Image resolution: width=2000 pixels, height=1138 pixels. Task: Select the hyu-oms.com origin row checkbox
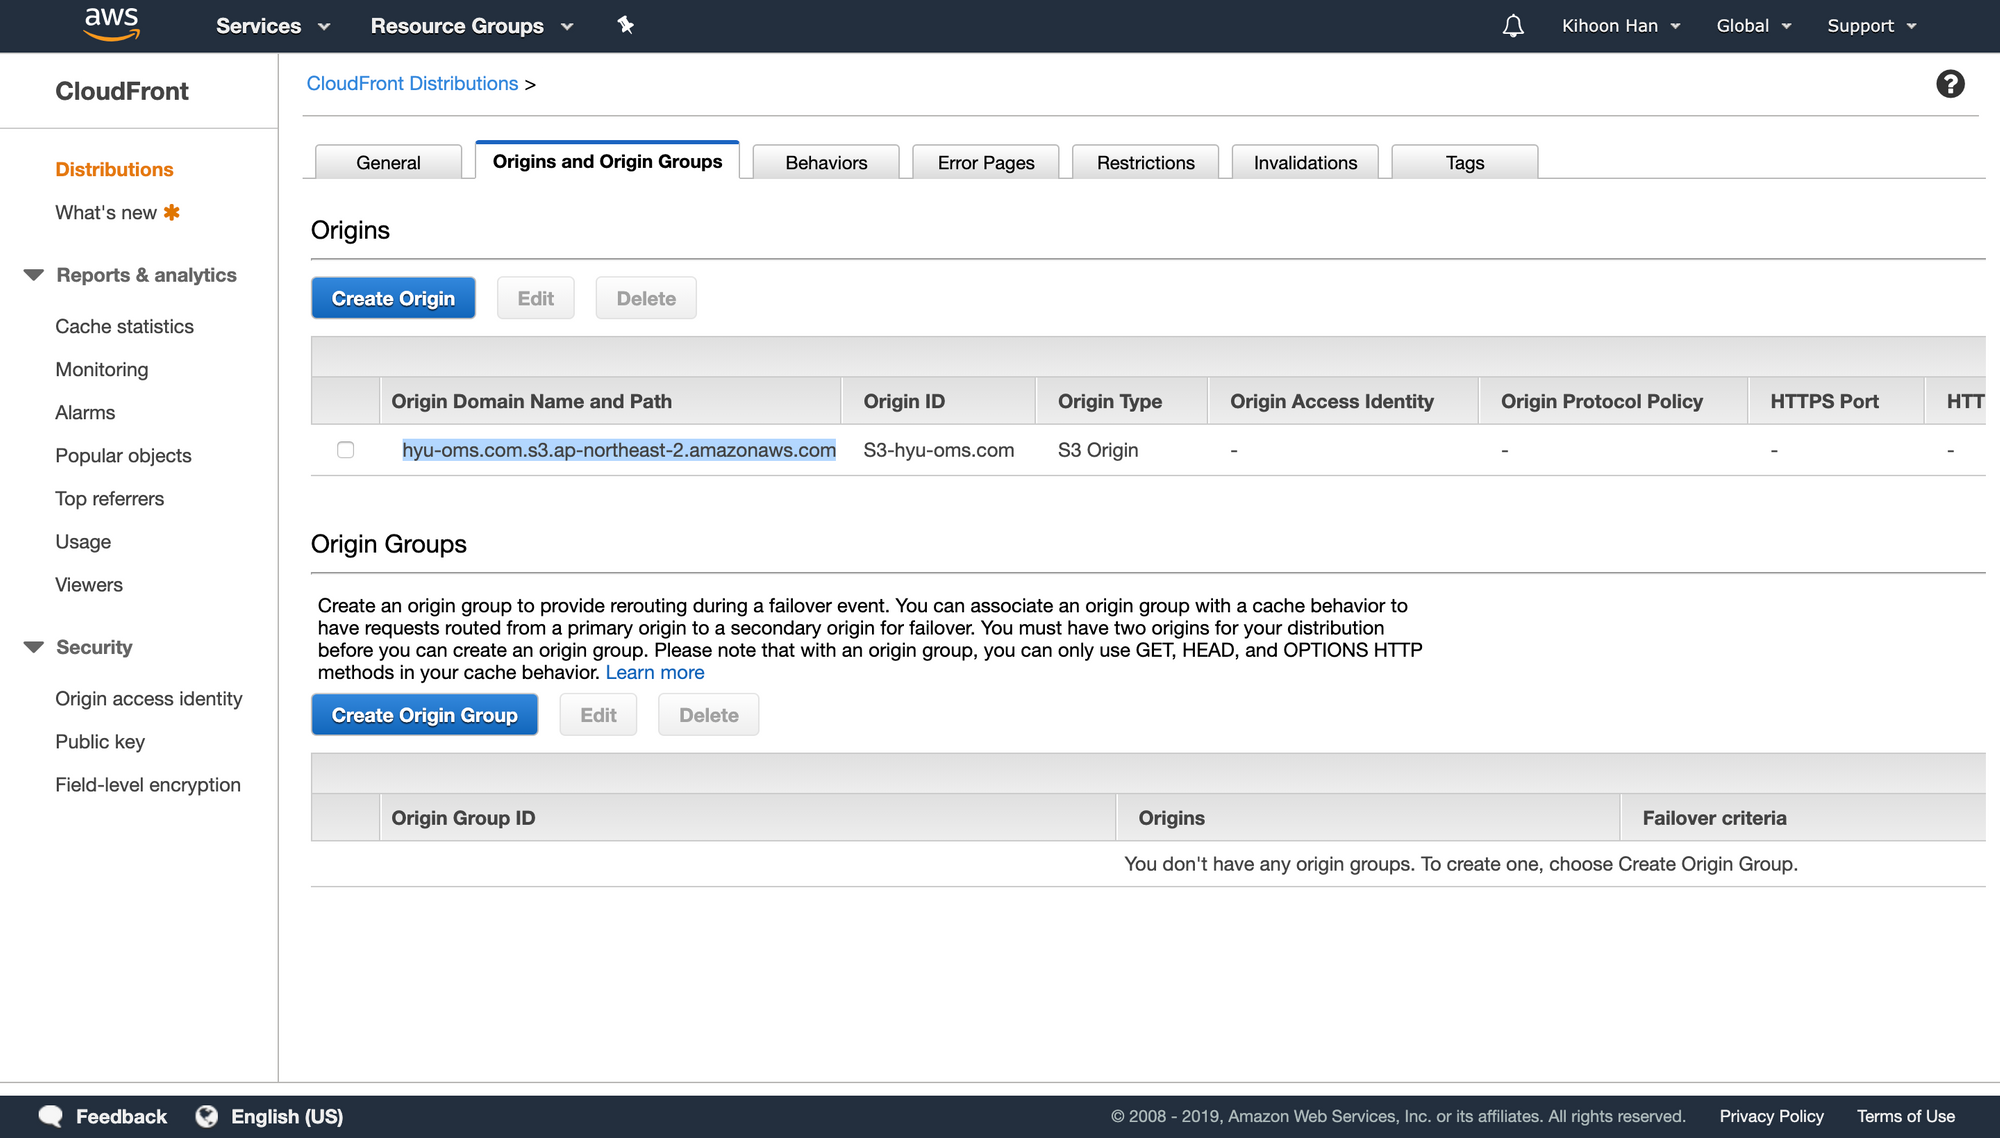tap(346, 450)
